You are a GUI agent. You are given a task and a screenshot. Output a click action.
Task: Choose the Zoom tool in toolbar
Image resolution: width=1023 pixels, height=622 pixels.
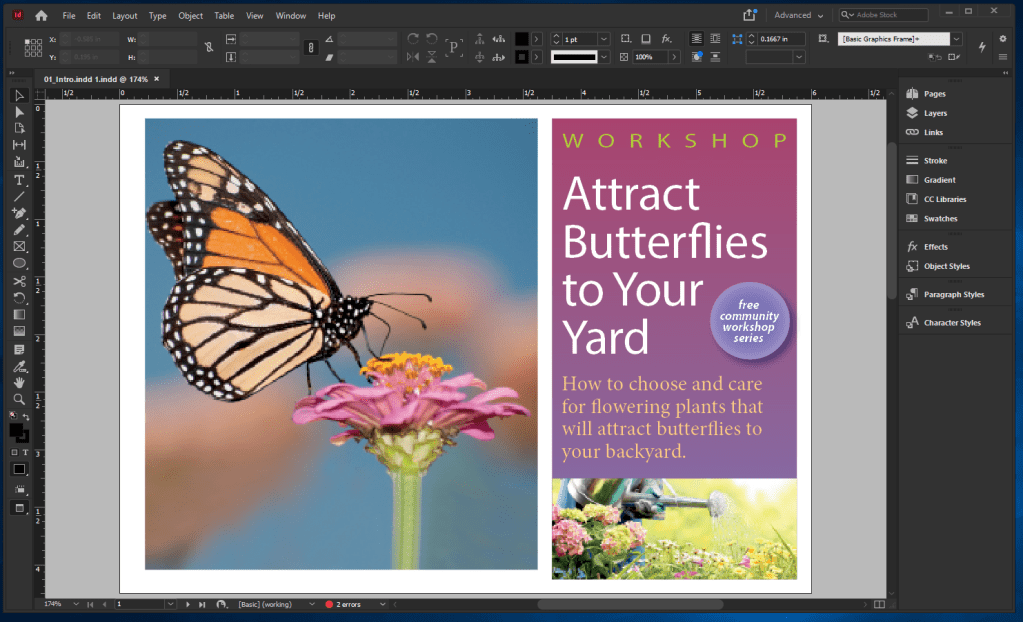pos(19,399)
